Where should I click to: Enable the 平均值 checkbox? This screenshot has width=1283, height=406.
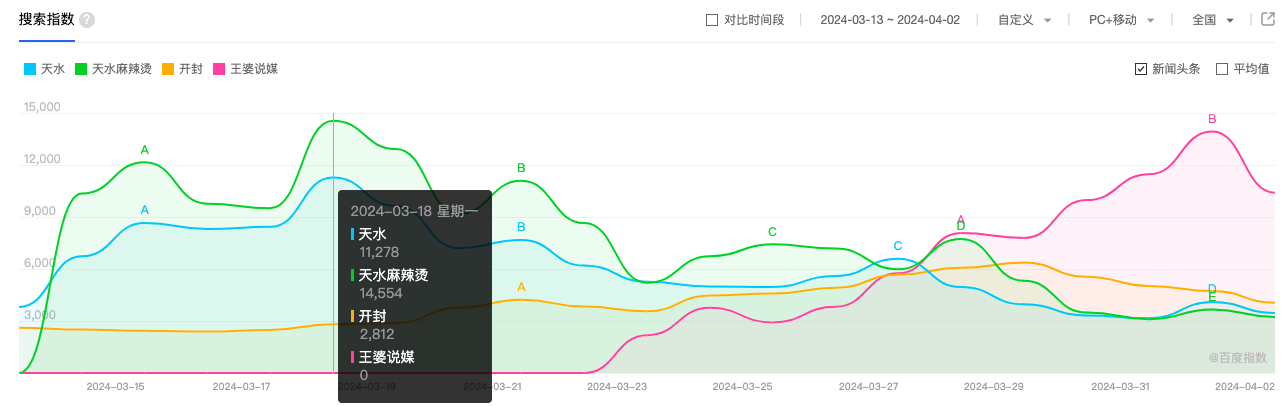click(x=1222, y=69)
